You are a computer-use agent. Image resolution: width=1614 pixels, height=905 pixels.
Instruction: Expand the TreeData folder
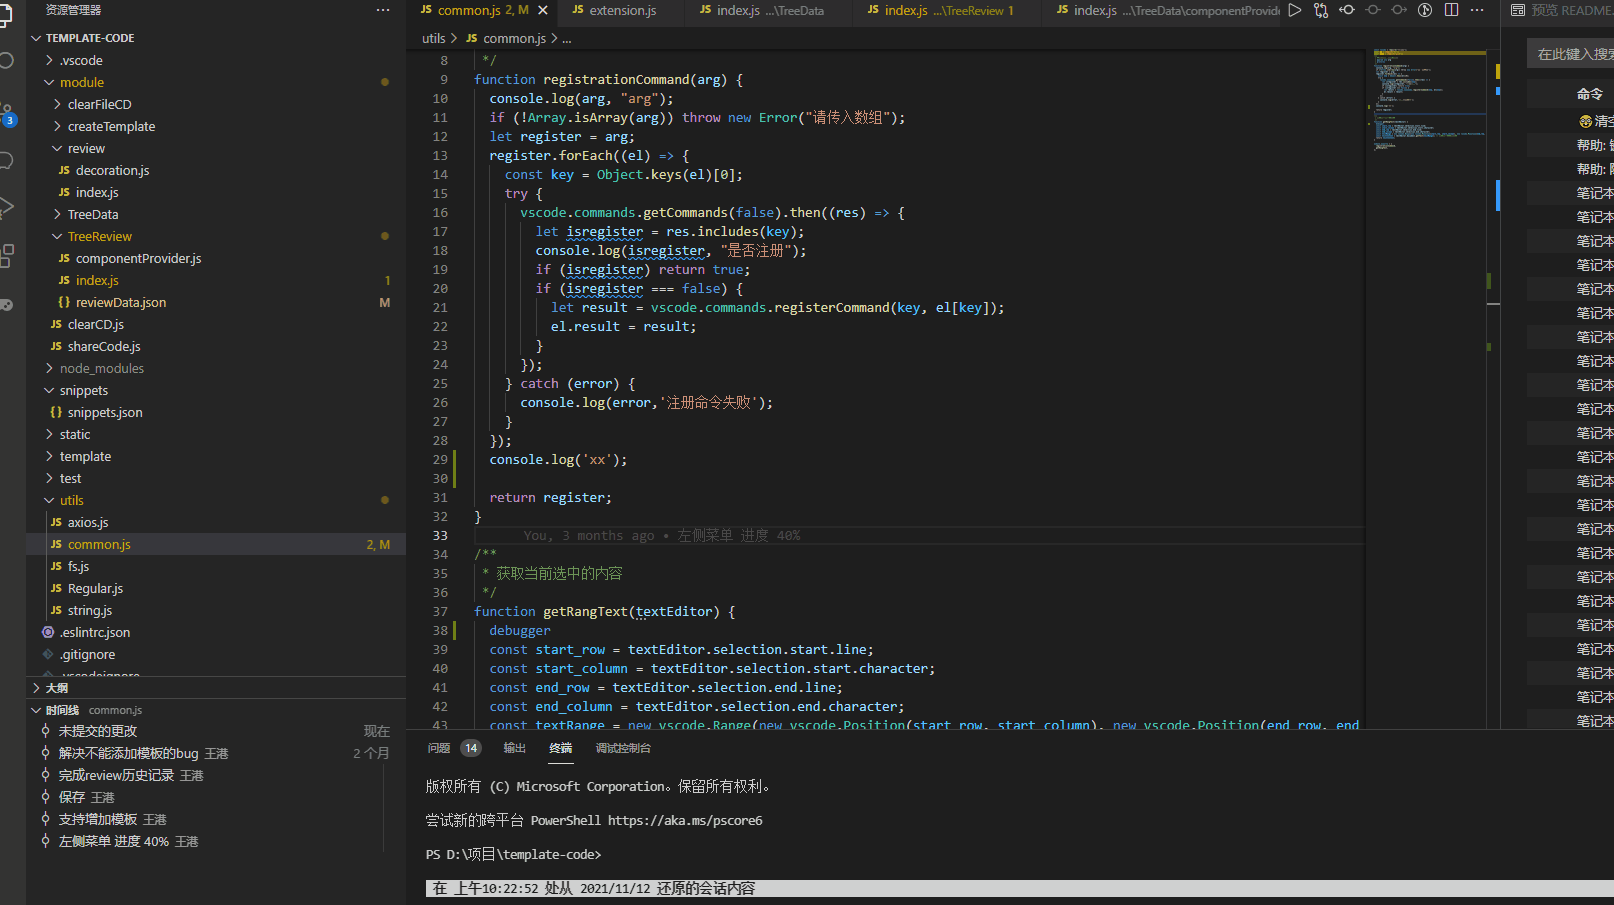point(57,214)
